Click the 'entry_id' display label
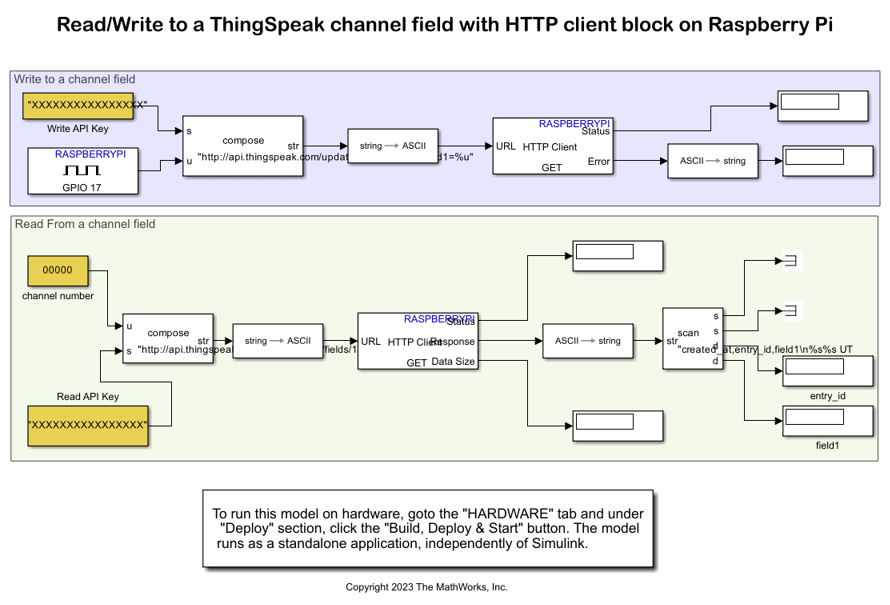890x605 pixels. coord(828,396)
